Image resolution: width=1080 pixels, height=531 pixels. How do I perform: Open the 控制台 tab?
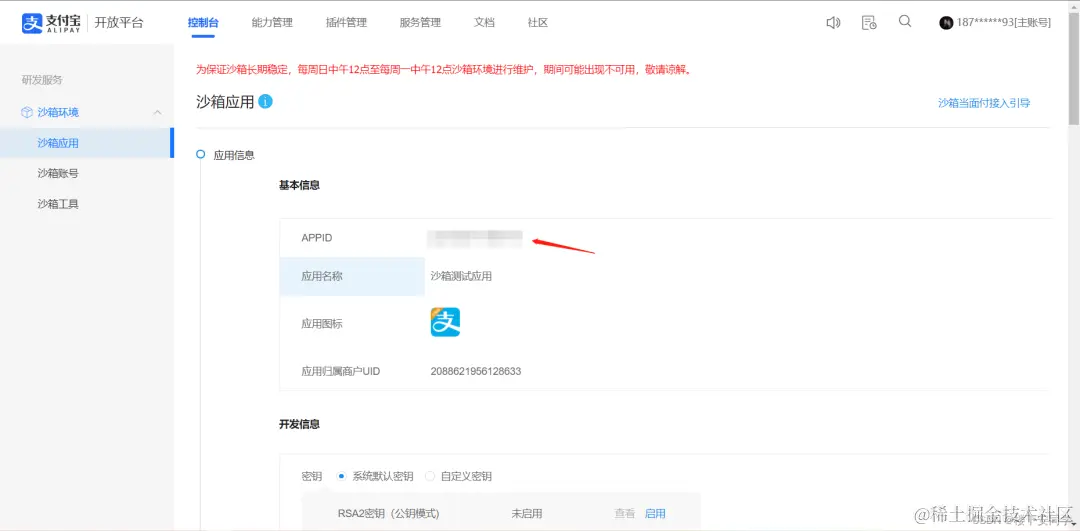pyautogui.click(x=203, y=23)
